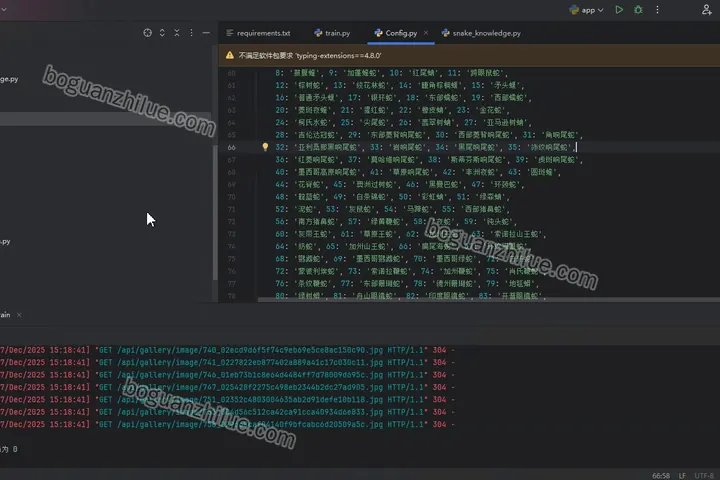The height and width of the screenshot is (480, 720).
Task: Open the app run configuration dropdown
Action: coord(586,10)
